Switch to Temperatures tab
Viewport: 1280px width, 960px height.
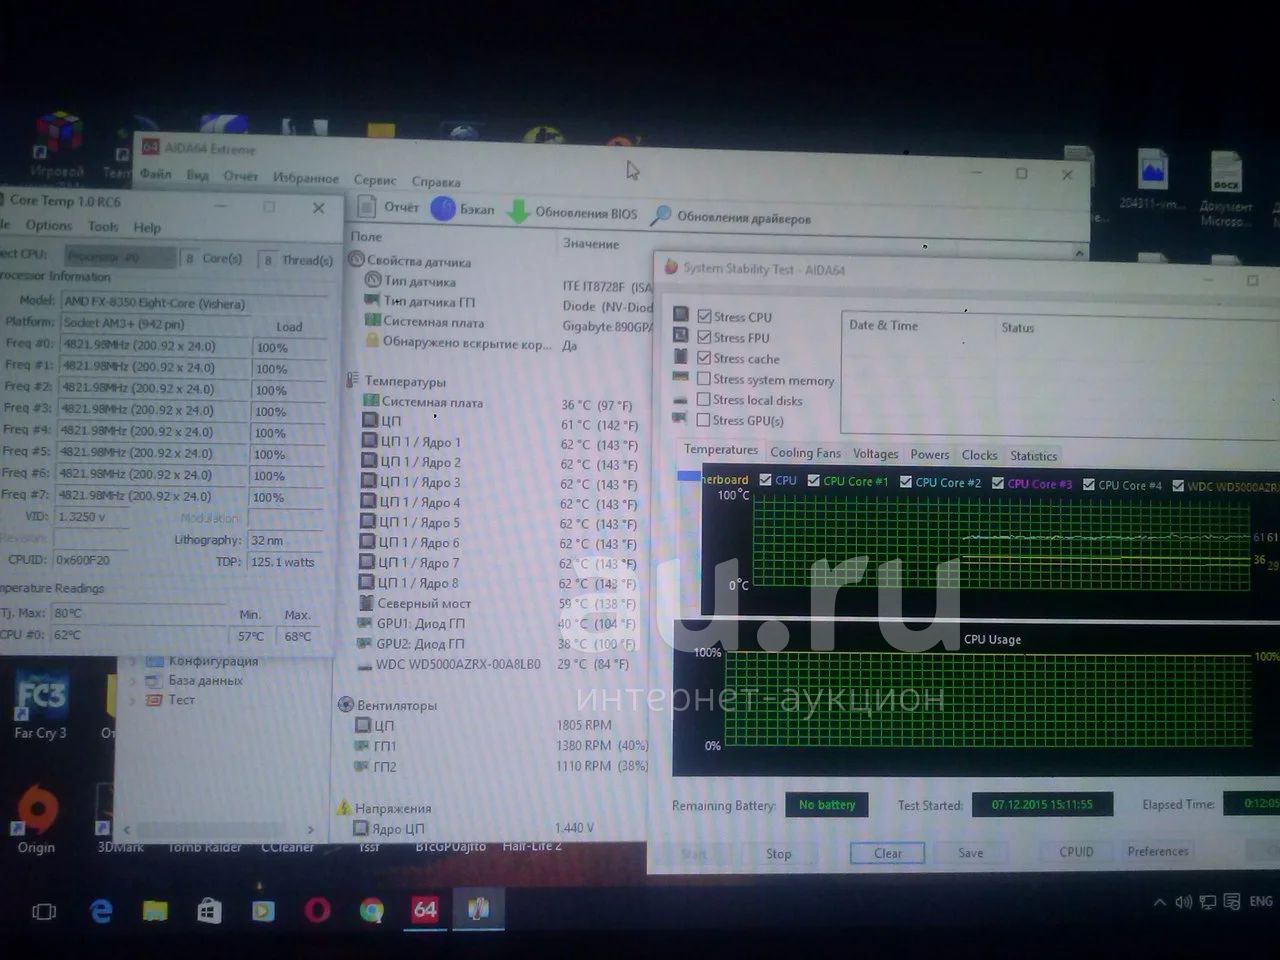(721, 450)
